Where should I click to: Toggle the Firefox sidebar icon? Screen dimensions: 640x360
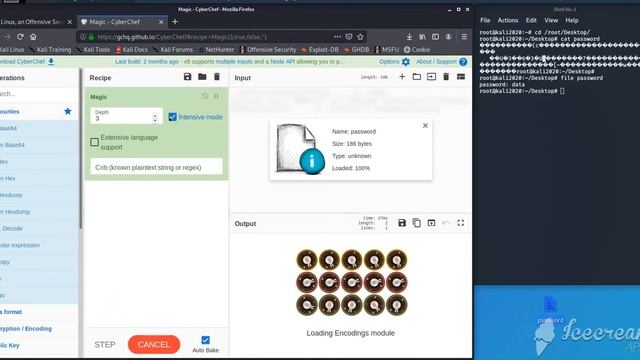point(436,37)
